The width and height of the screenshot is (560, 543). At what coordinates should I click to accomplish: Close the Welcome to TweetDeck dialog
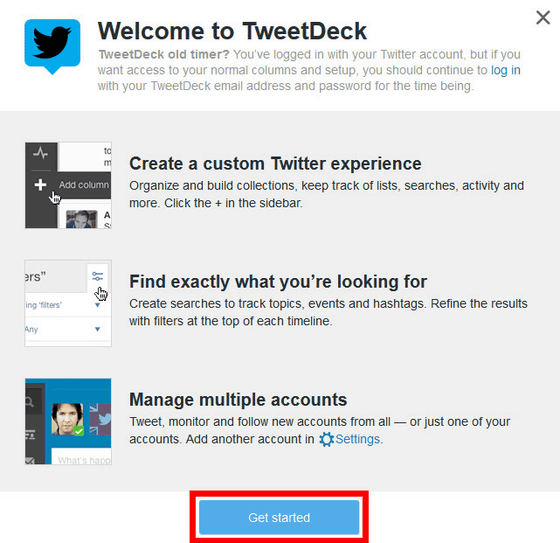[543, 18]
